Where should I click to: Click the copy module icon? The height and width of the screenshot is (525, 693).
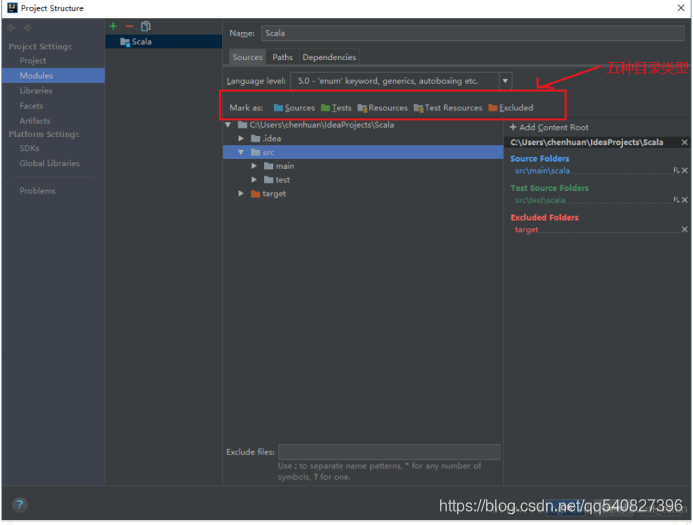click(145, 27)
